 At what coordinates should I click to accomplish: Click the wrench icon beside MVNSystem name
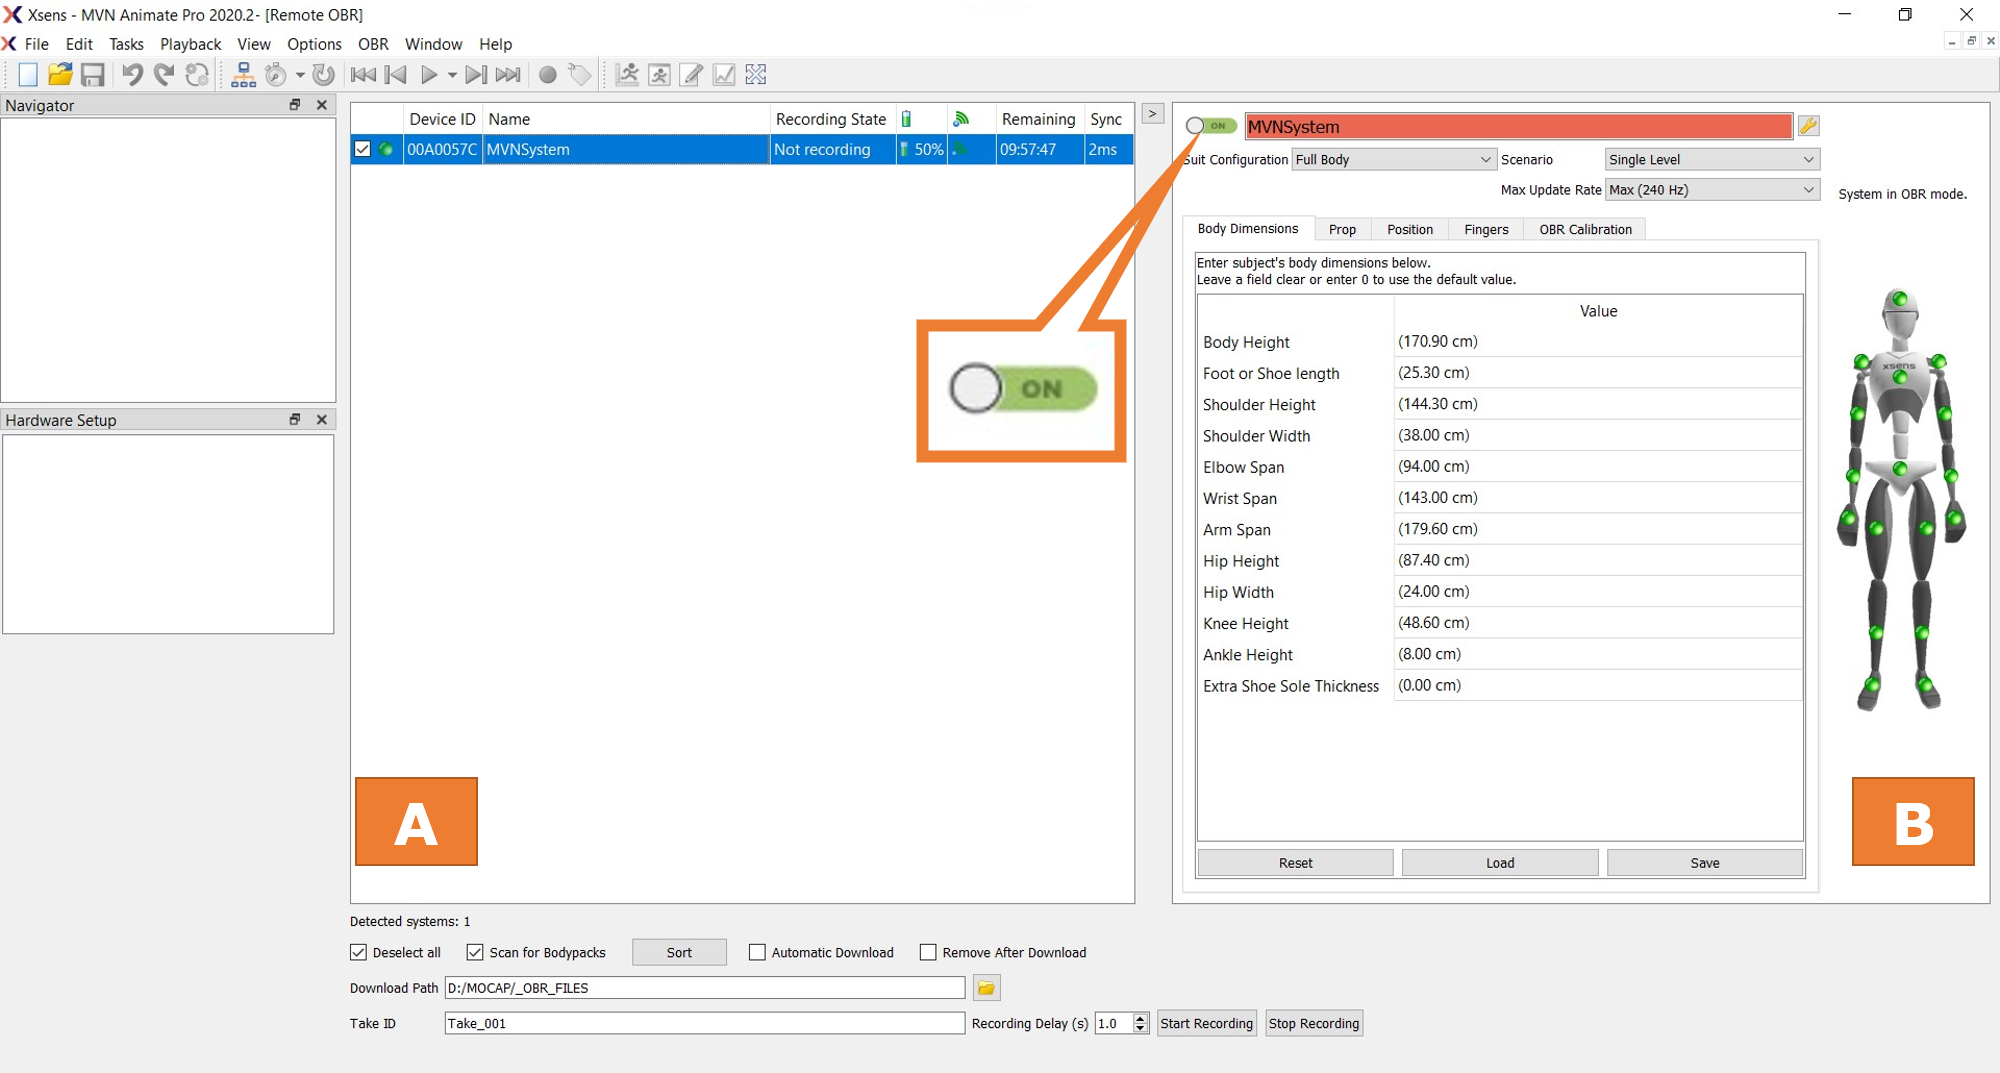pos(1808,126)
